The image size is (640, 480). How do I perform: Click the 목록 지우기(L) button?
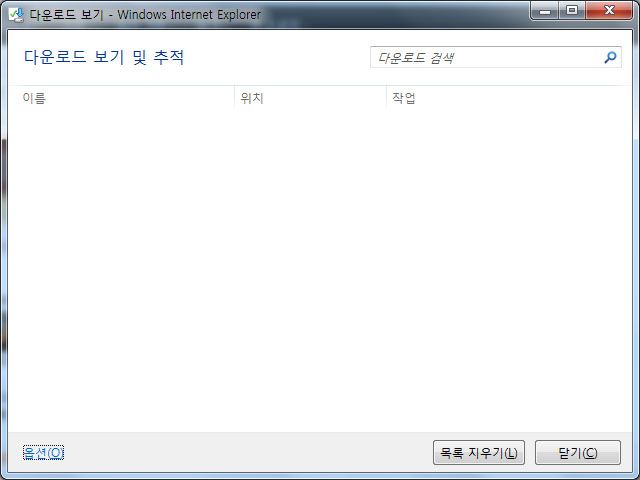479,453
